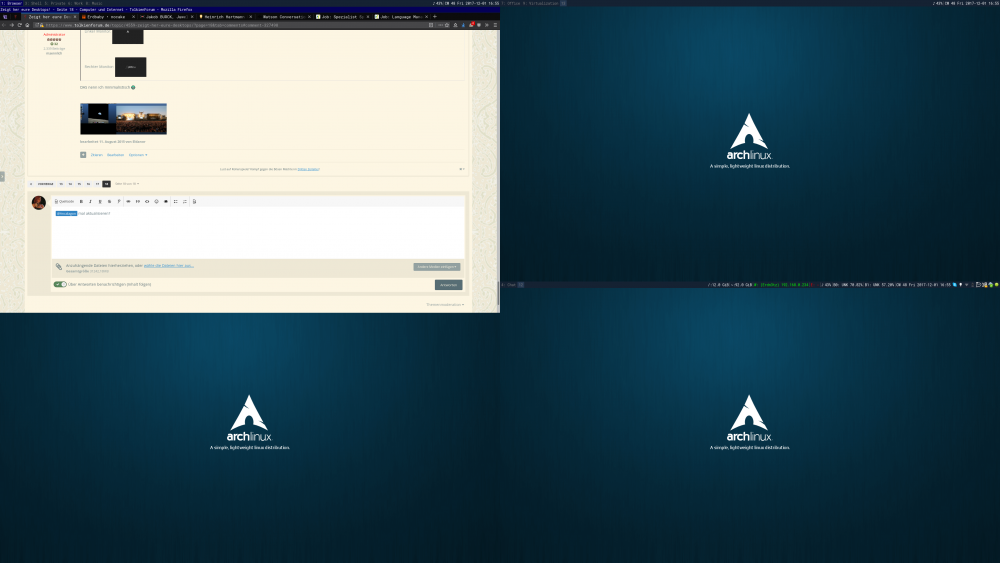Click the multi-quote plus icon under the post

click(83, 155)
